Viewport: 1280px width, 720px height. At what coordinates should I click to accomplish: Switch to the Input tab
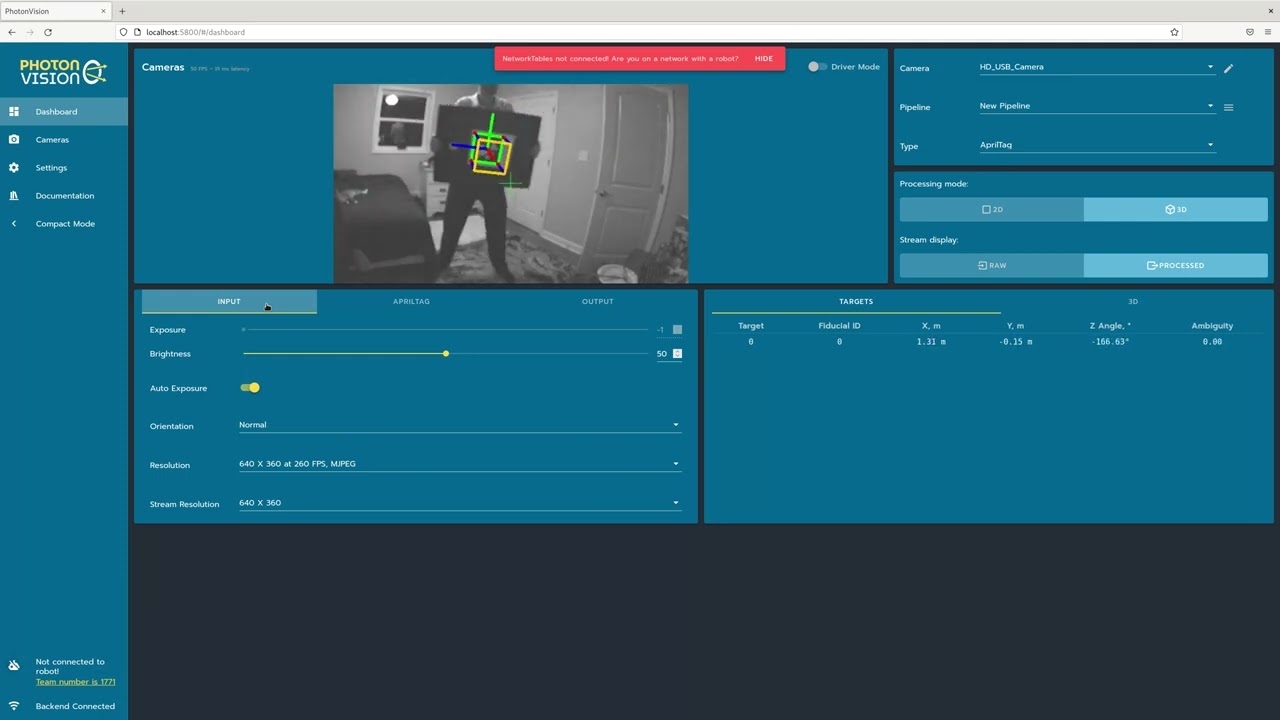229,301
